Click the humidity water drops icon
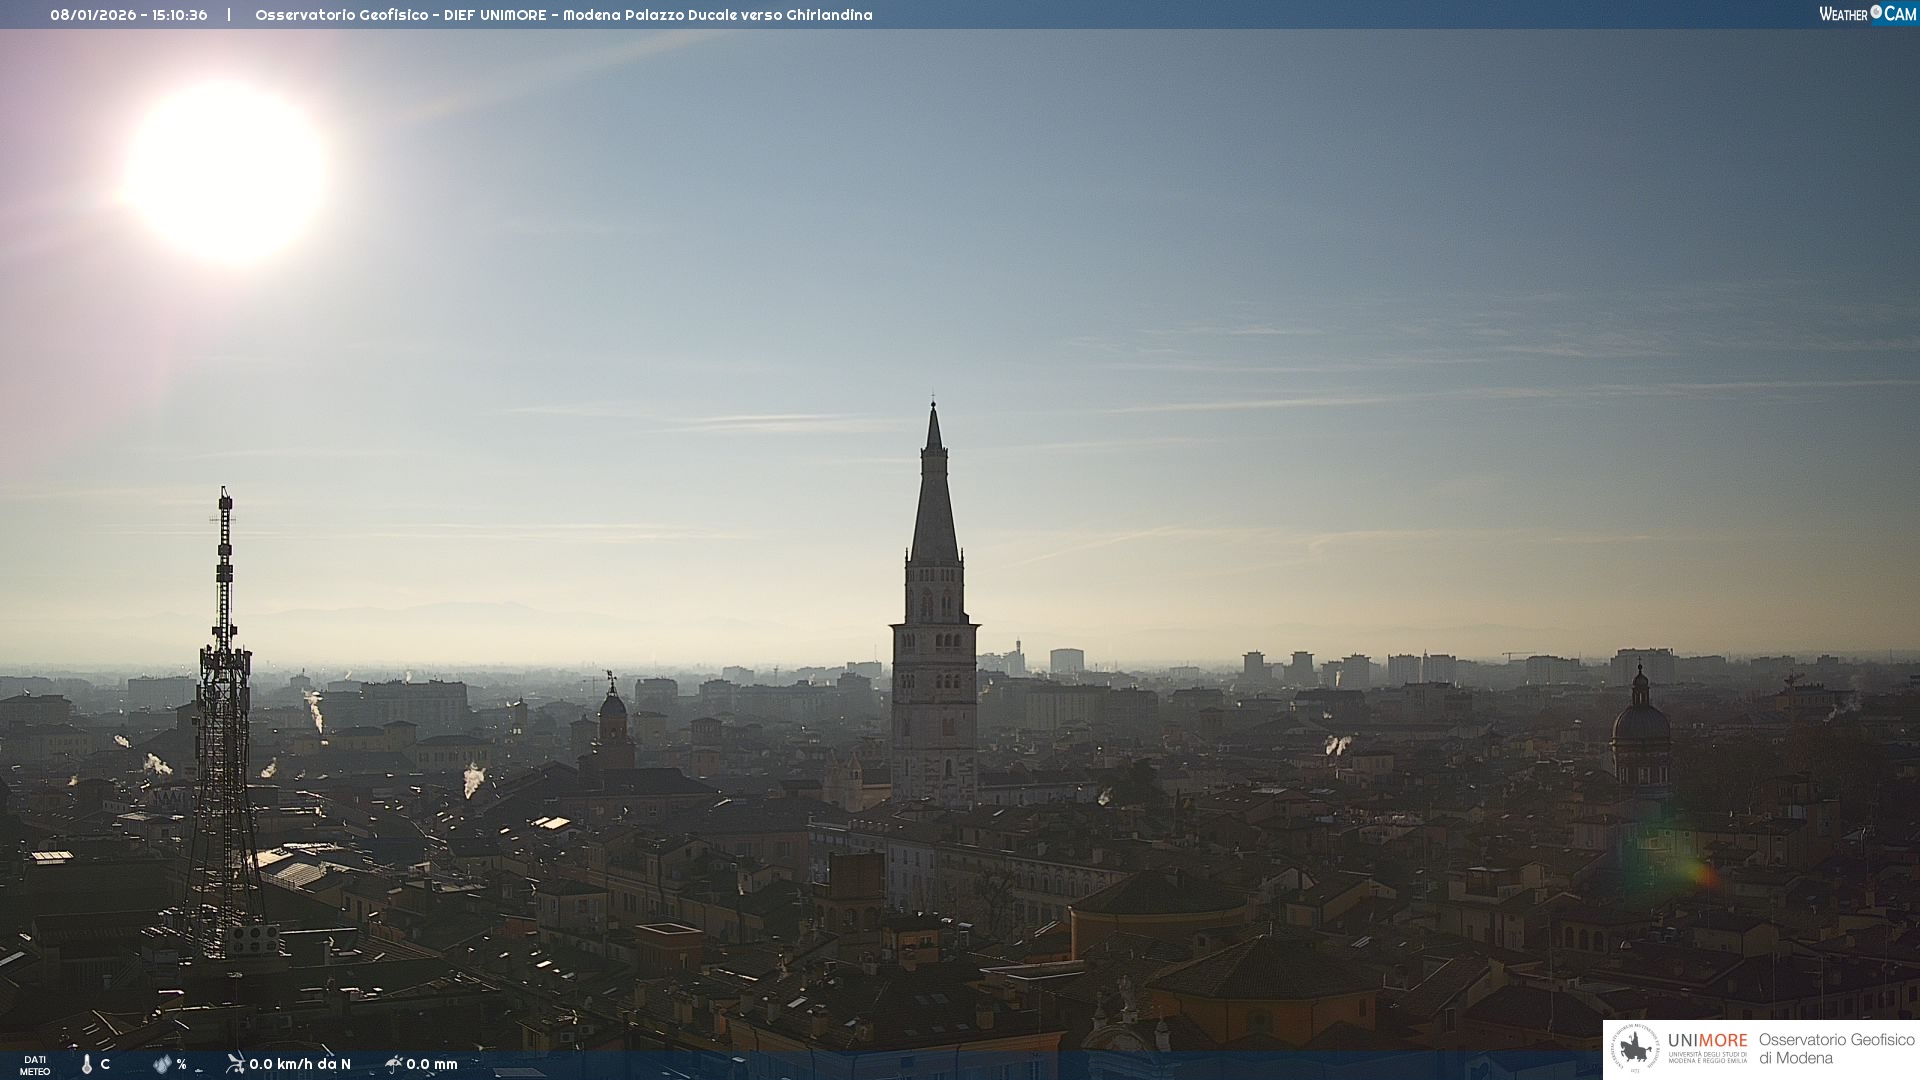Viewport: 1920px width, 1080px height. [x=162, y=1064]
